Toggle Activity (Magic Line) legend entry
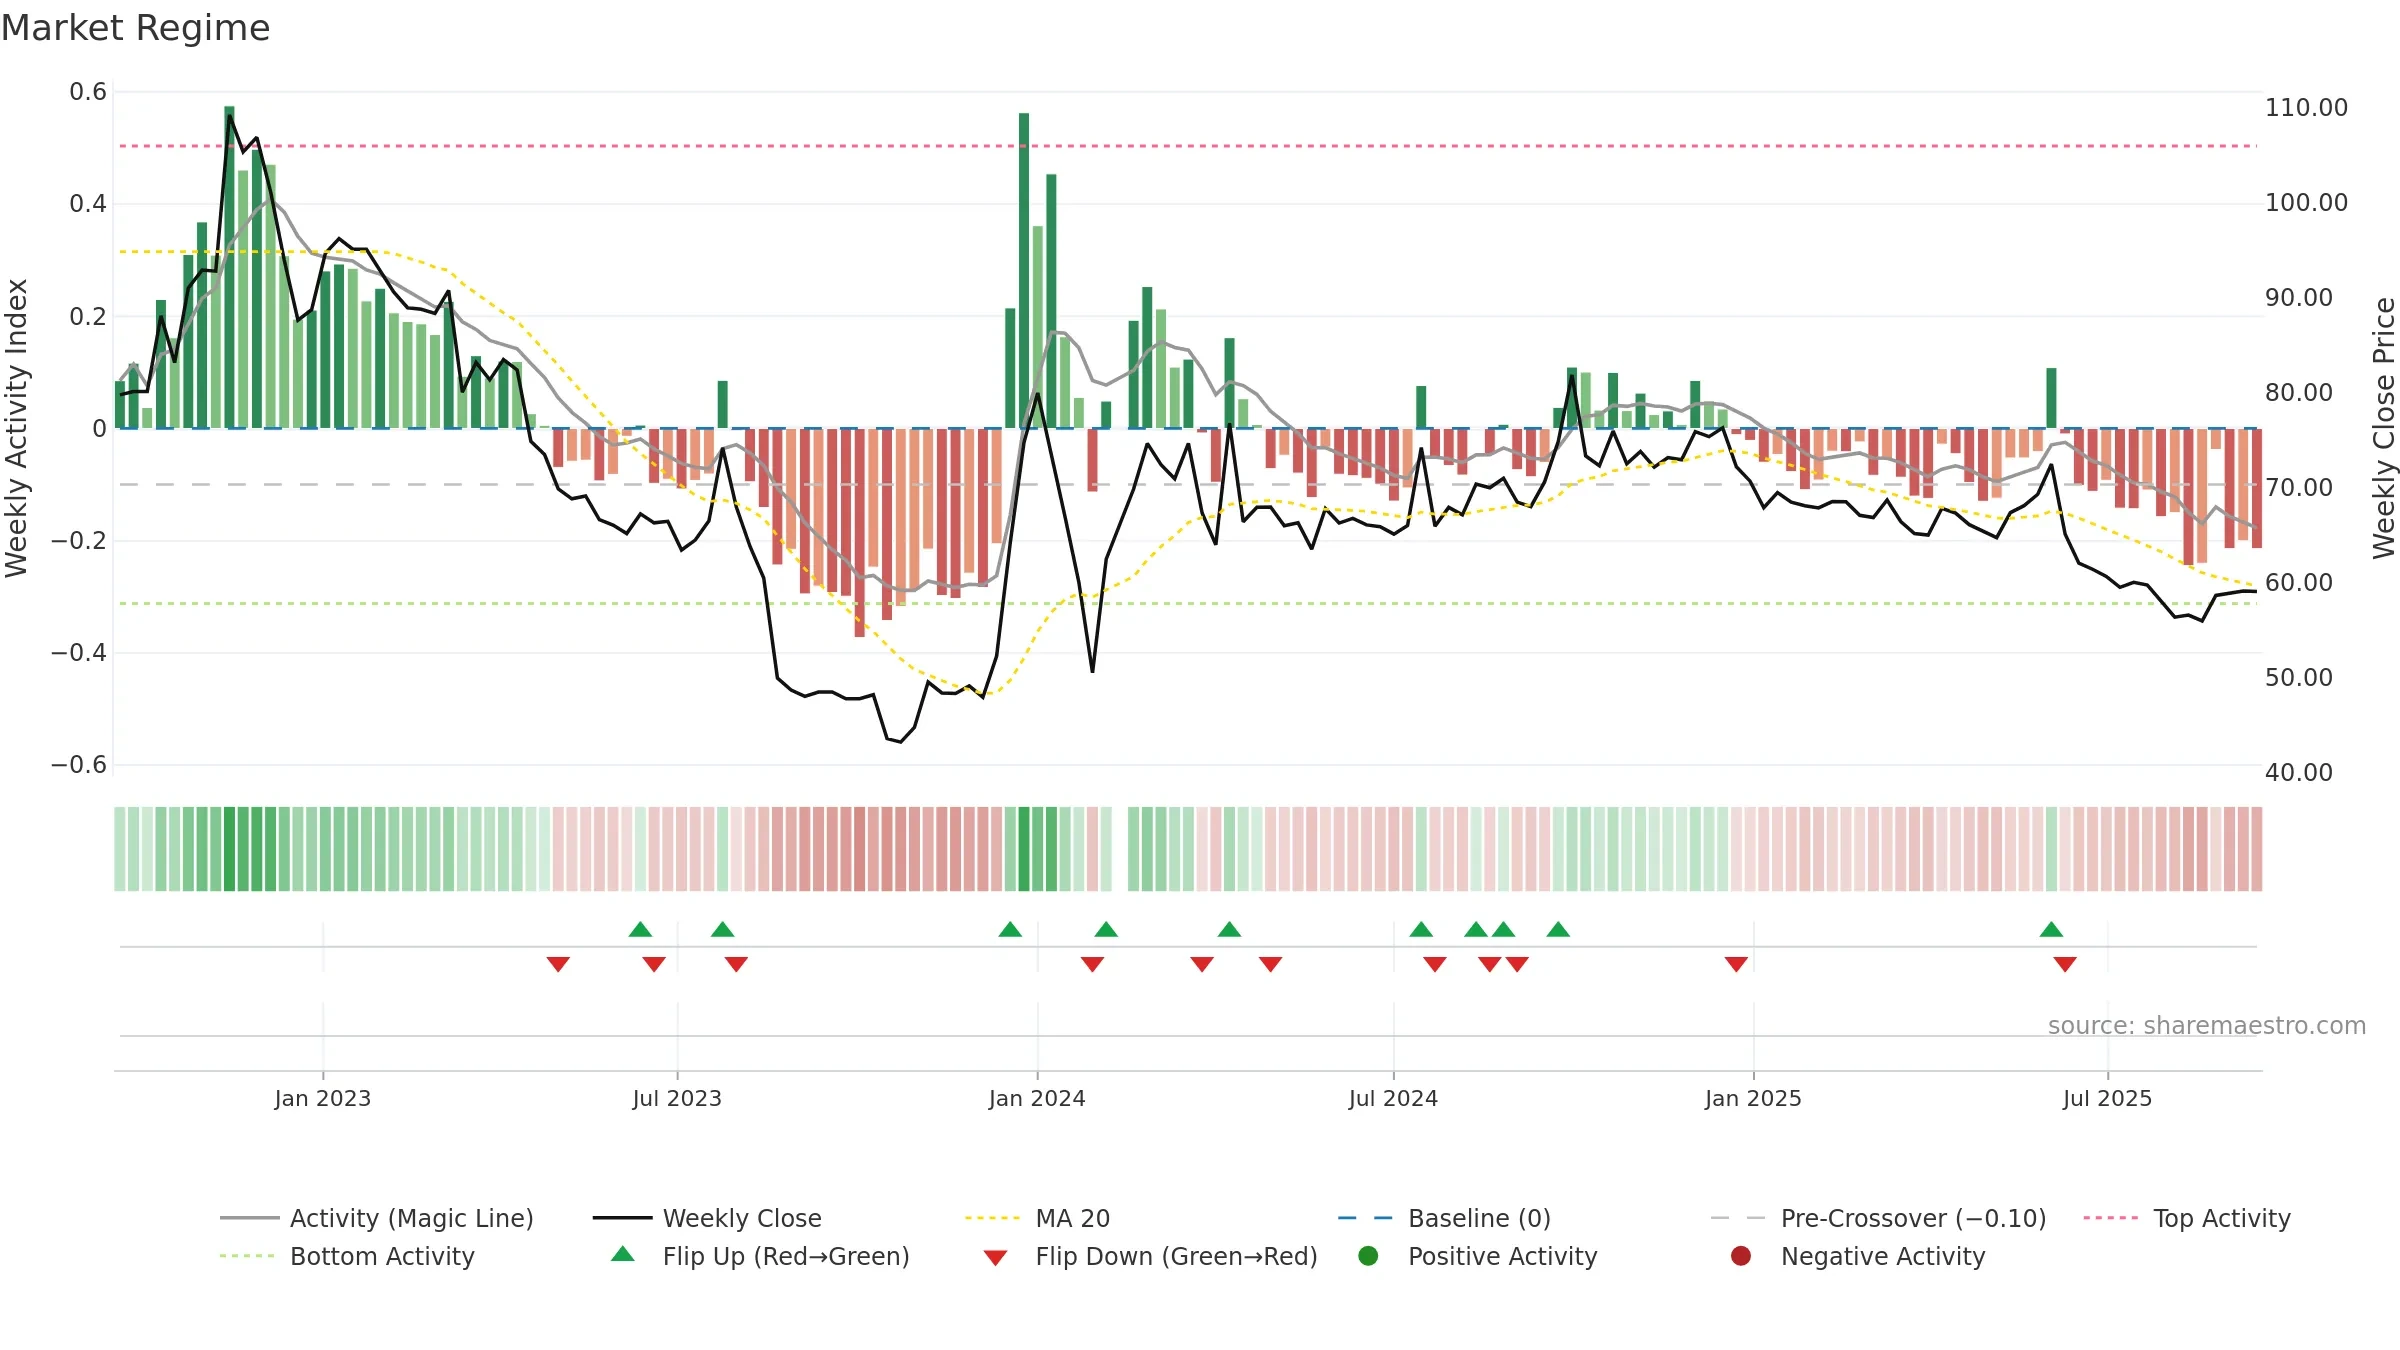 pos(377,1218)
